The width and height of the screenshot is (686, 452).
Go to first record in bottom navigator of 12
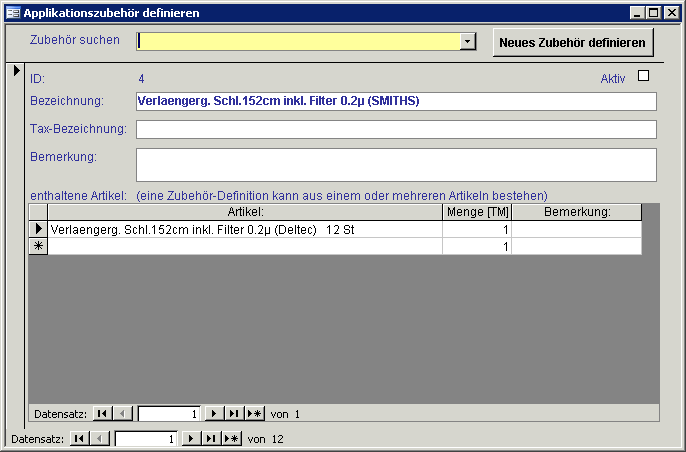[80, 438]
